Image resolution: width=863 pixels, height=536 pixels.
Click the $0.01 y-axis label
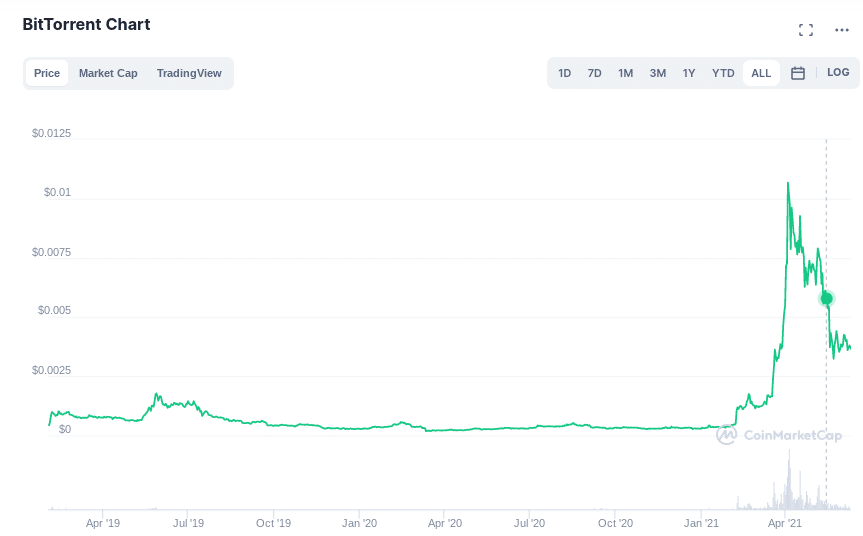coord(57,193)
